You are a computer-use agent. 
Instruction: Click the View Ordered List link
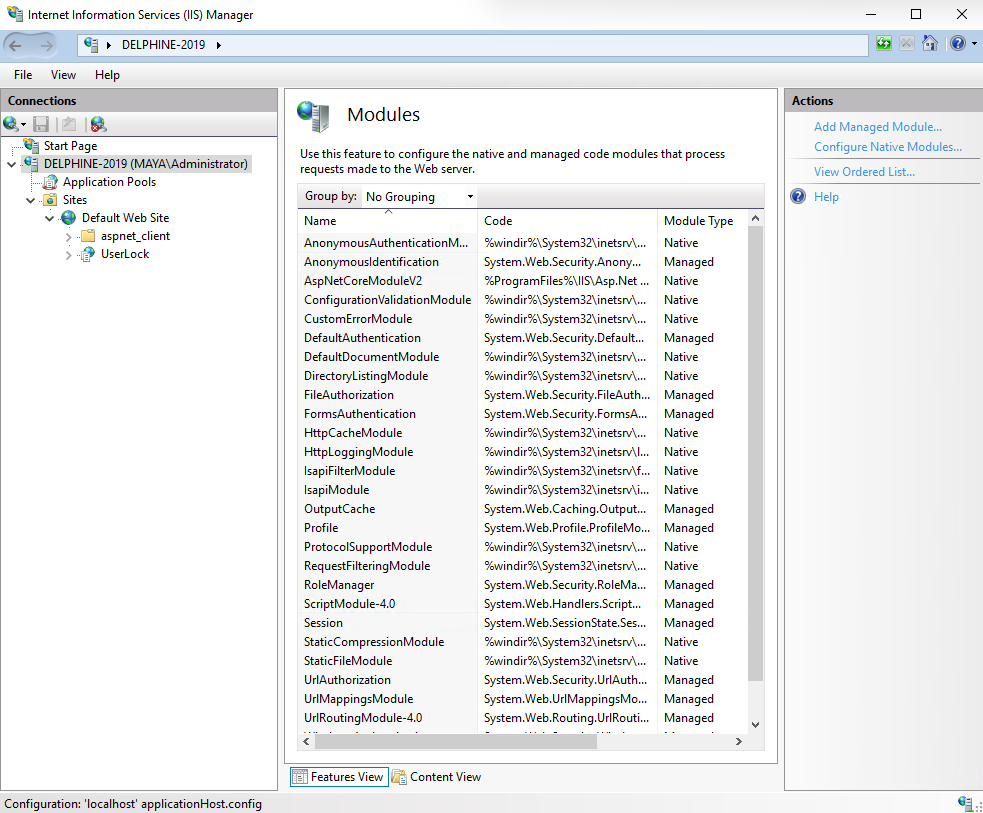click(x=864, y=172)
